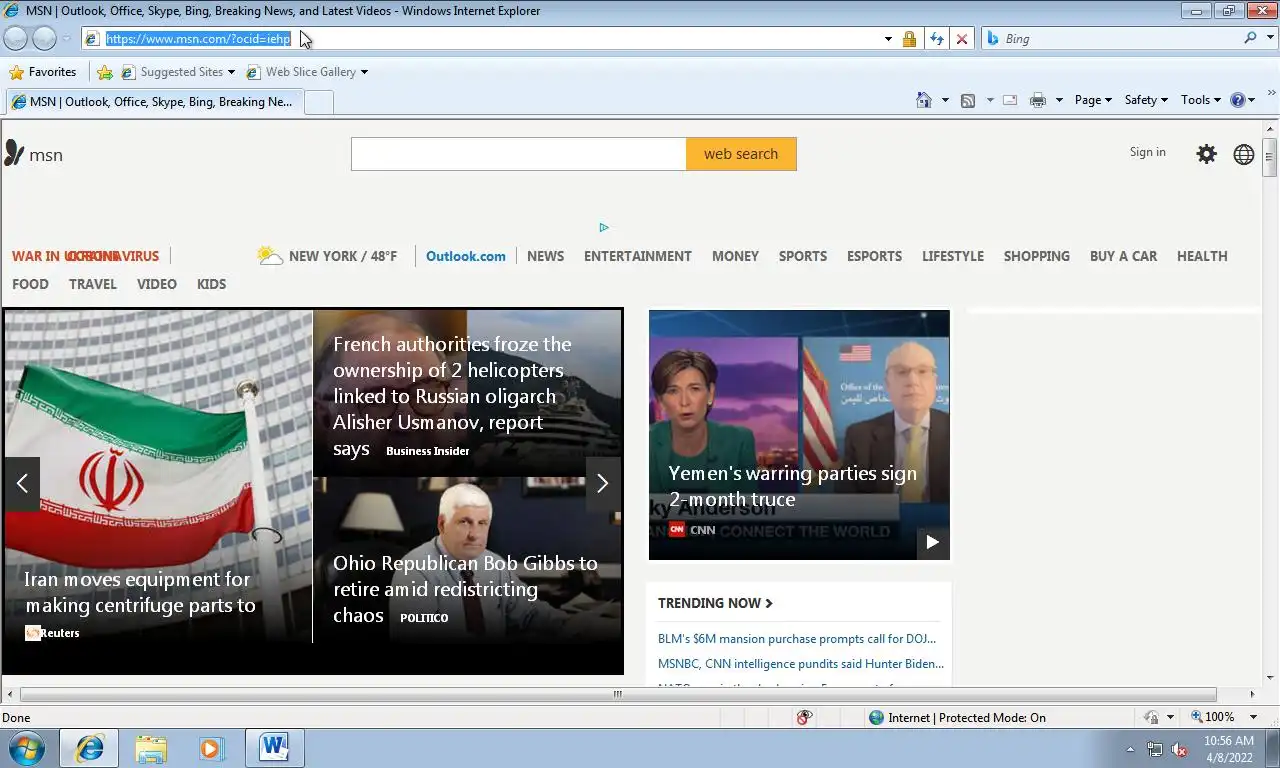Open BLM's $6M mansion trending story
The height and width of the screenshot is (768, 1280).
(797, 639)
